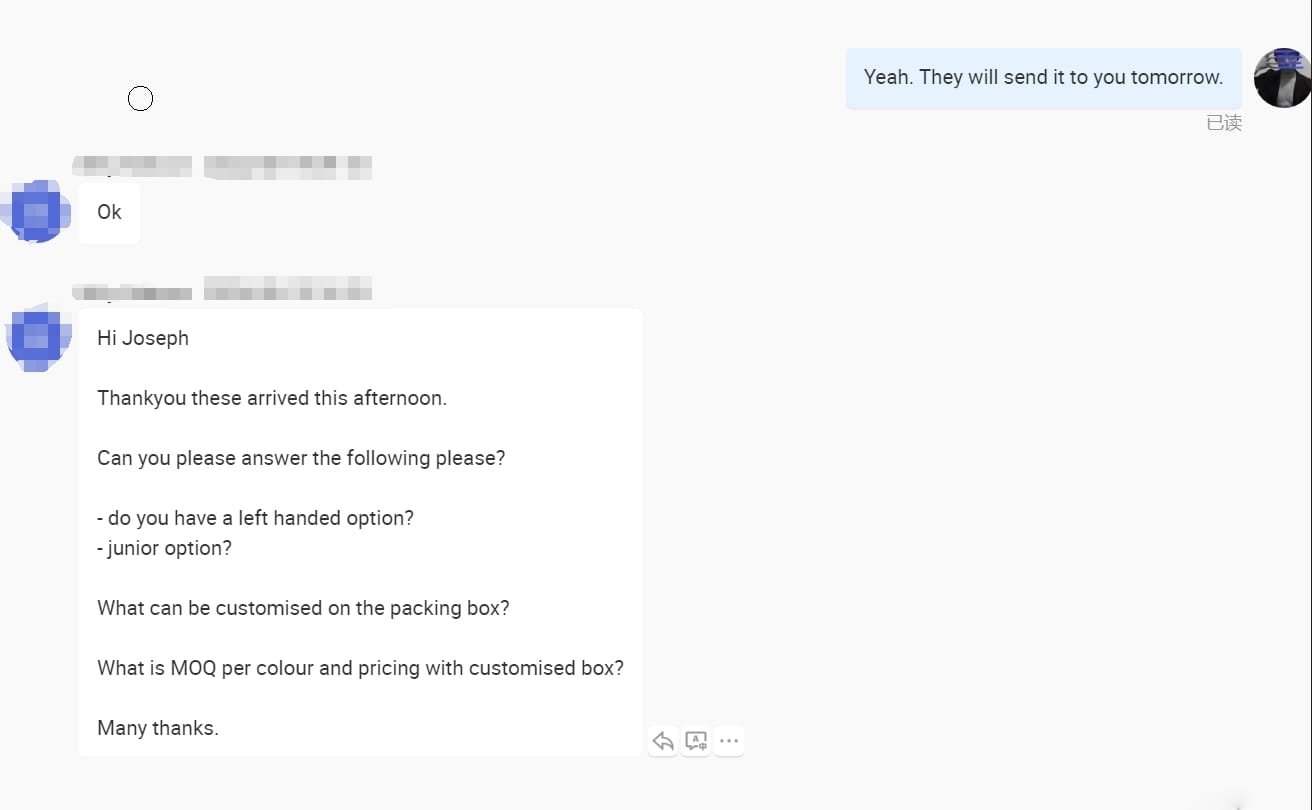Translate the message with the translate icon
Image resolution: width=1312 pixels, height=810 pixels.
[696, 741]
